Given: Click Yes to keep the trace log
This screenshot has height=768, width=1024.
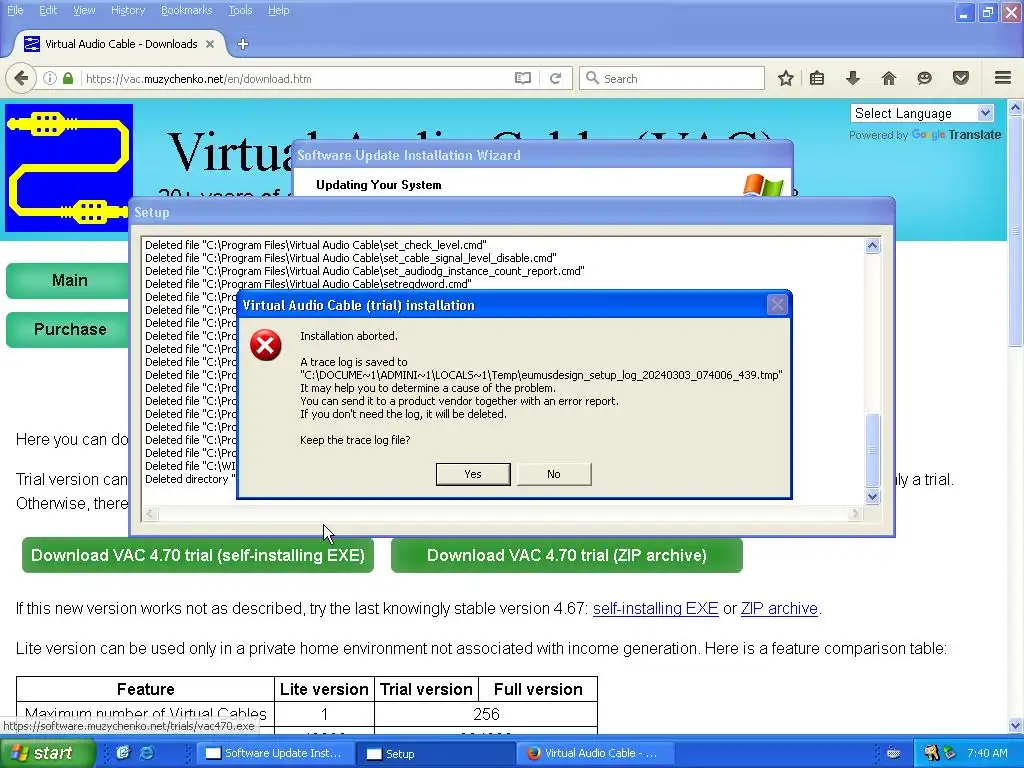Looking at the screenshot, I should coord(473,474).
